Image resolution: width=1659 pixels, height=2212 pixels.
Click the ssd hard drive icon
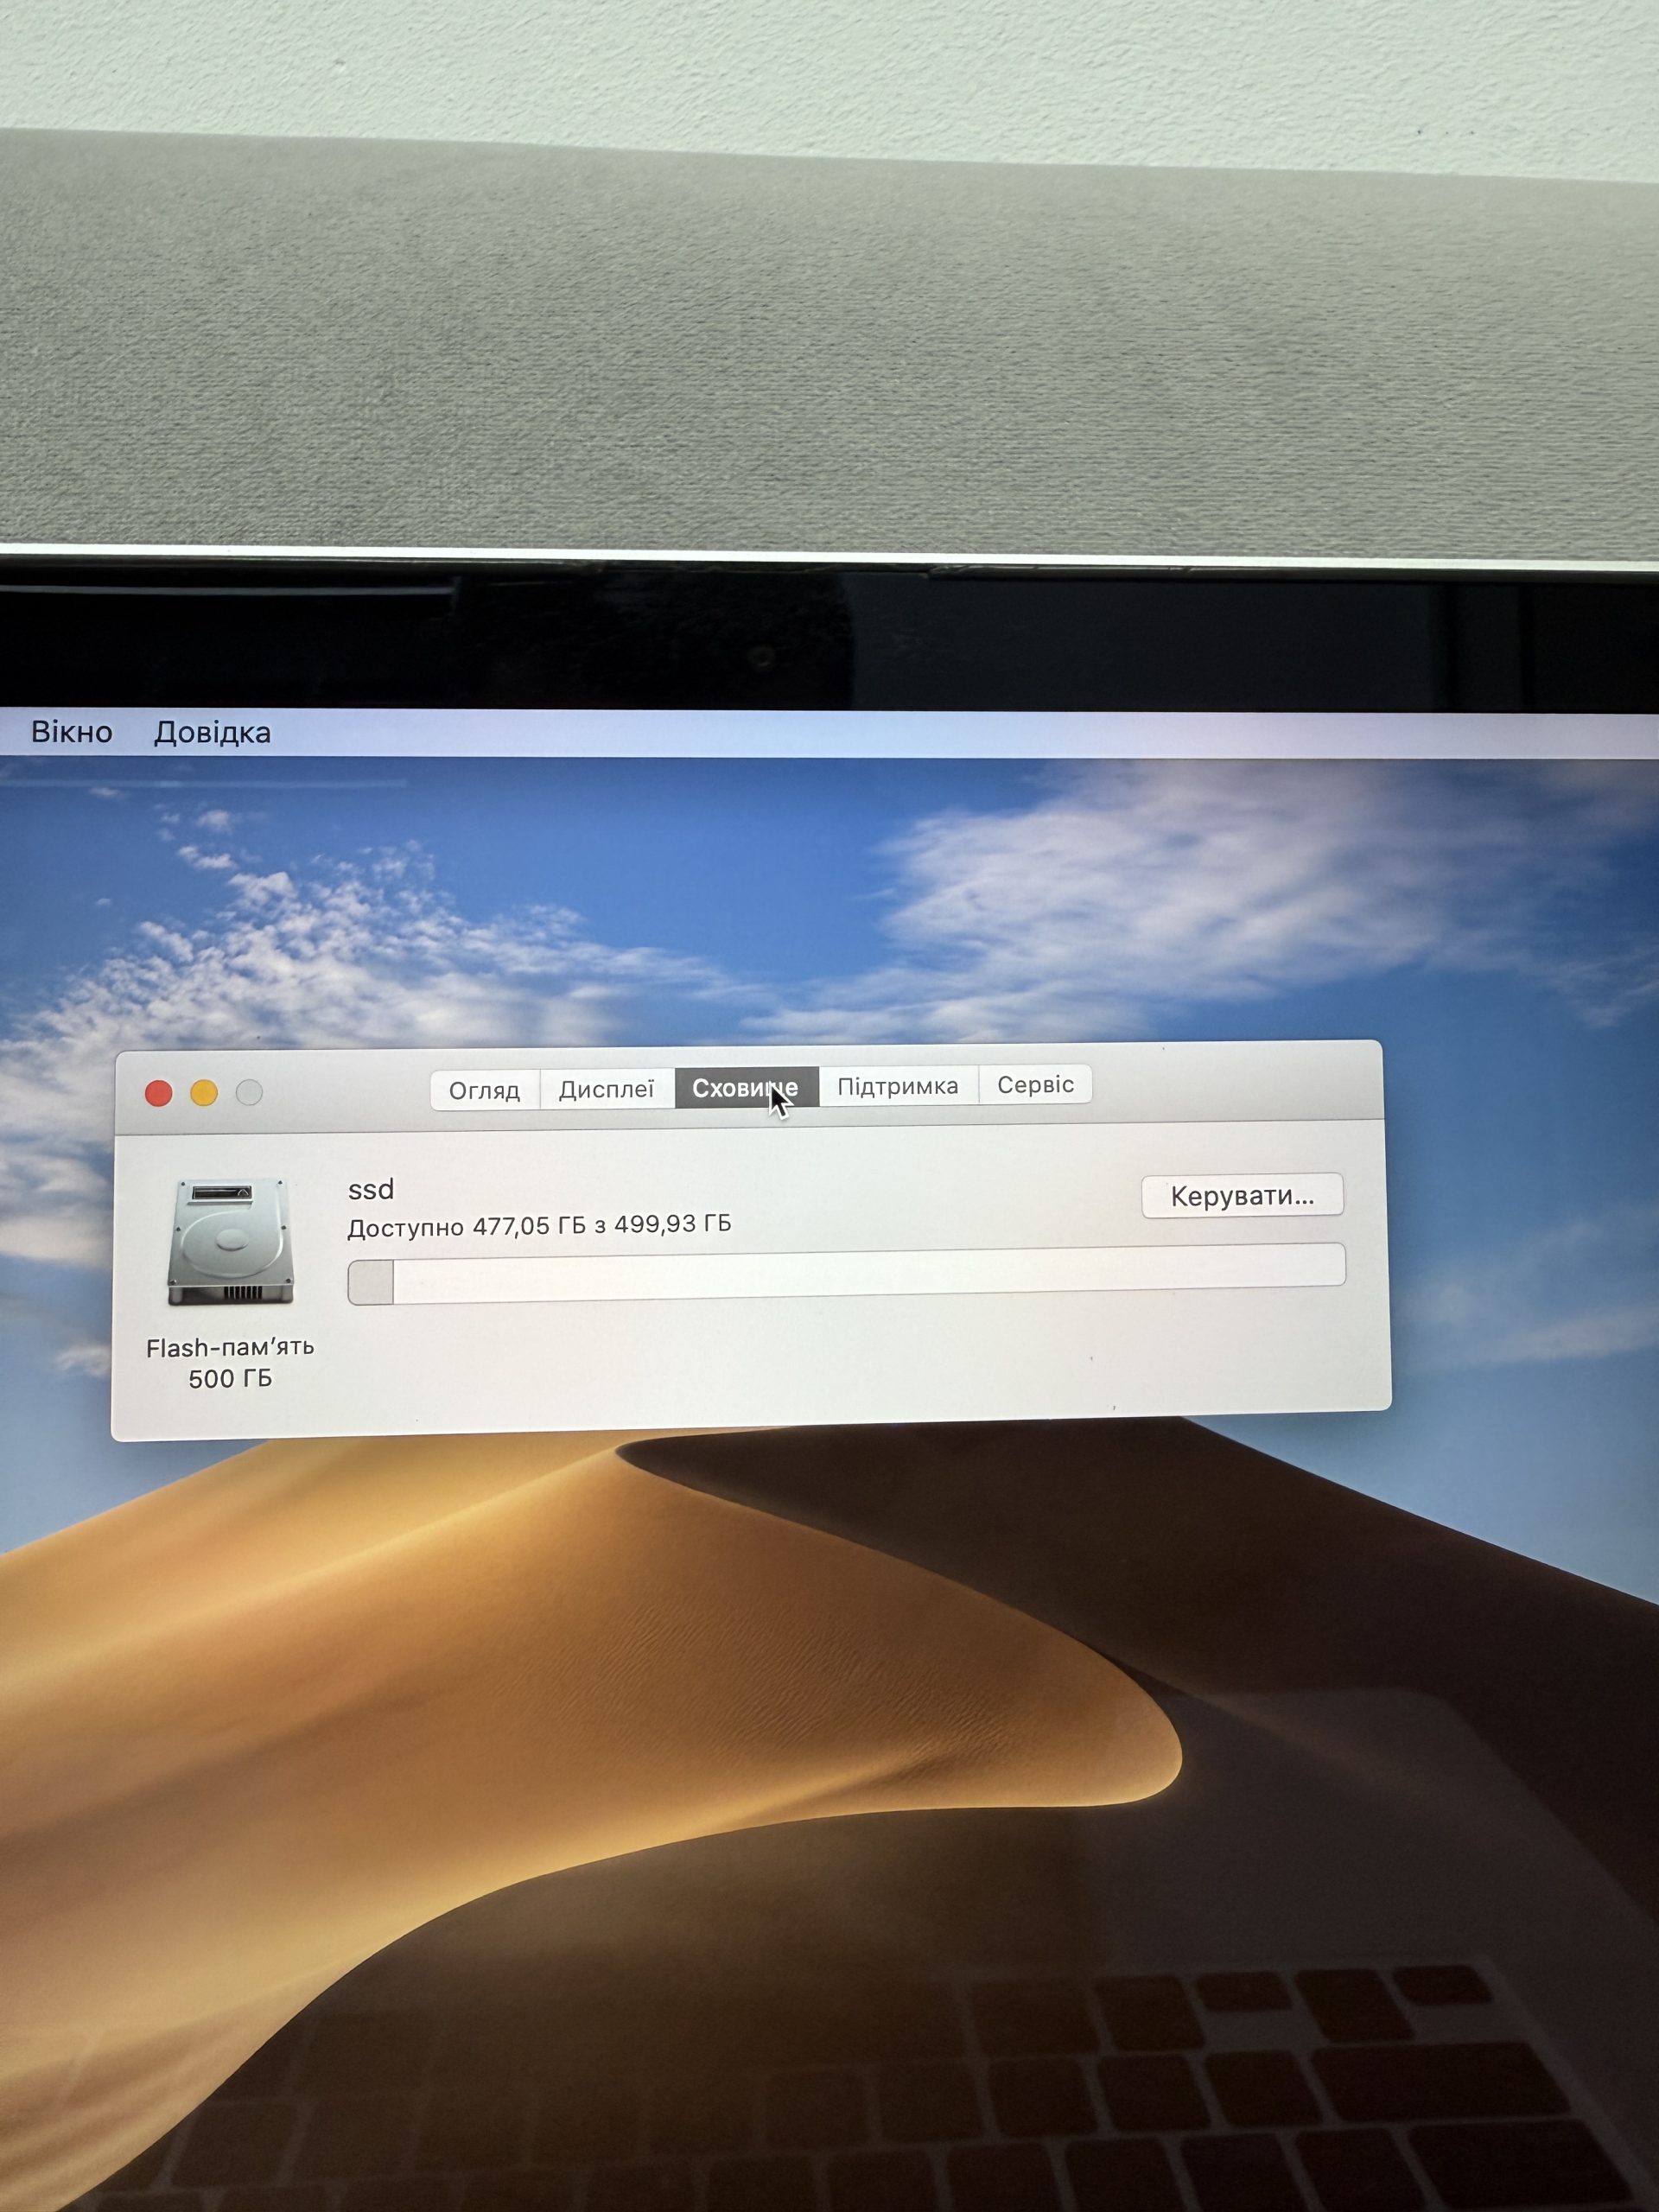231,1242
